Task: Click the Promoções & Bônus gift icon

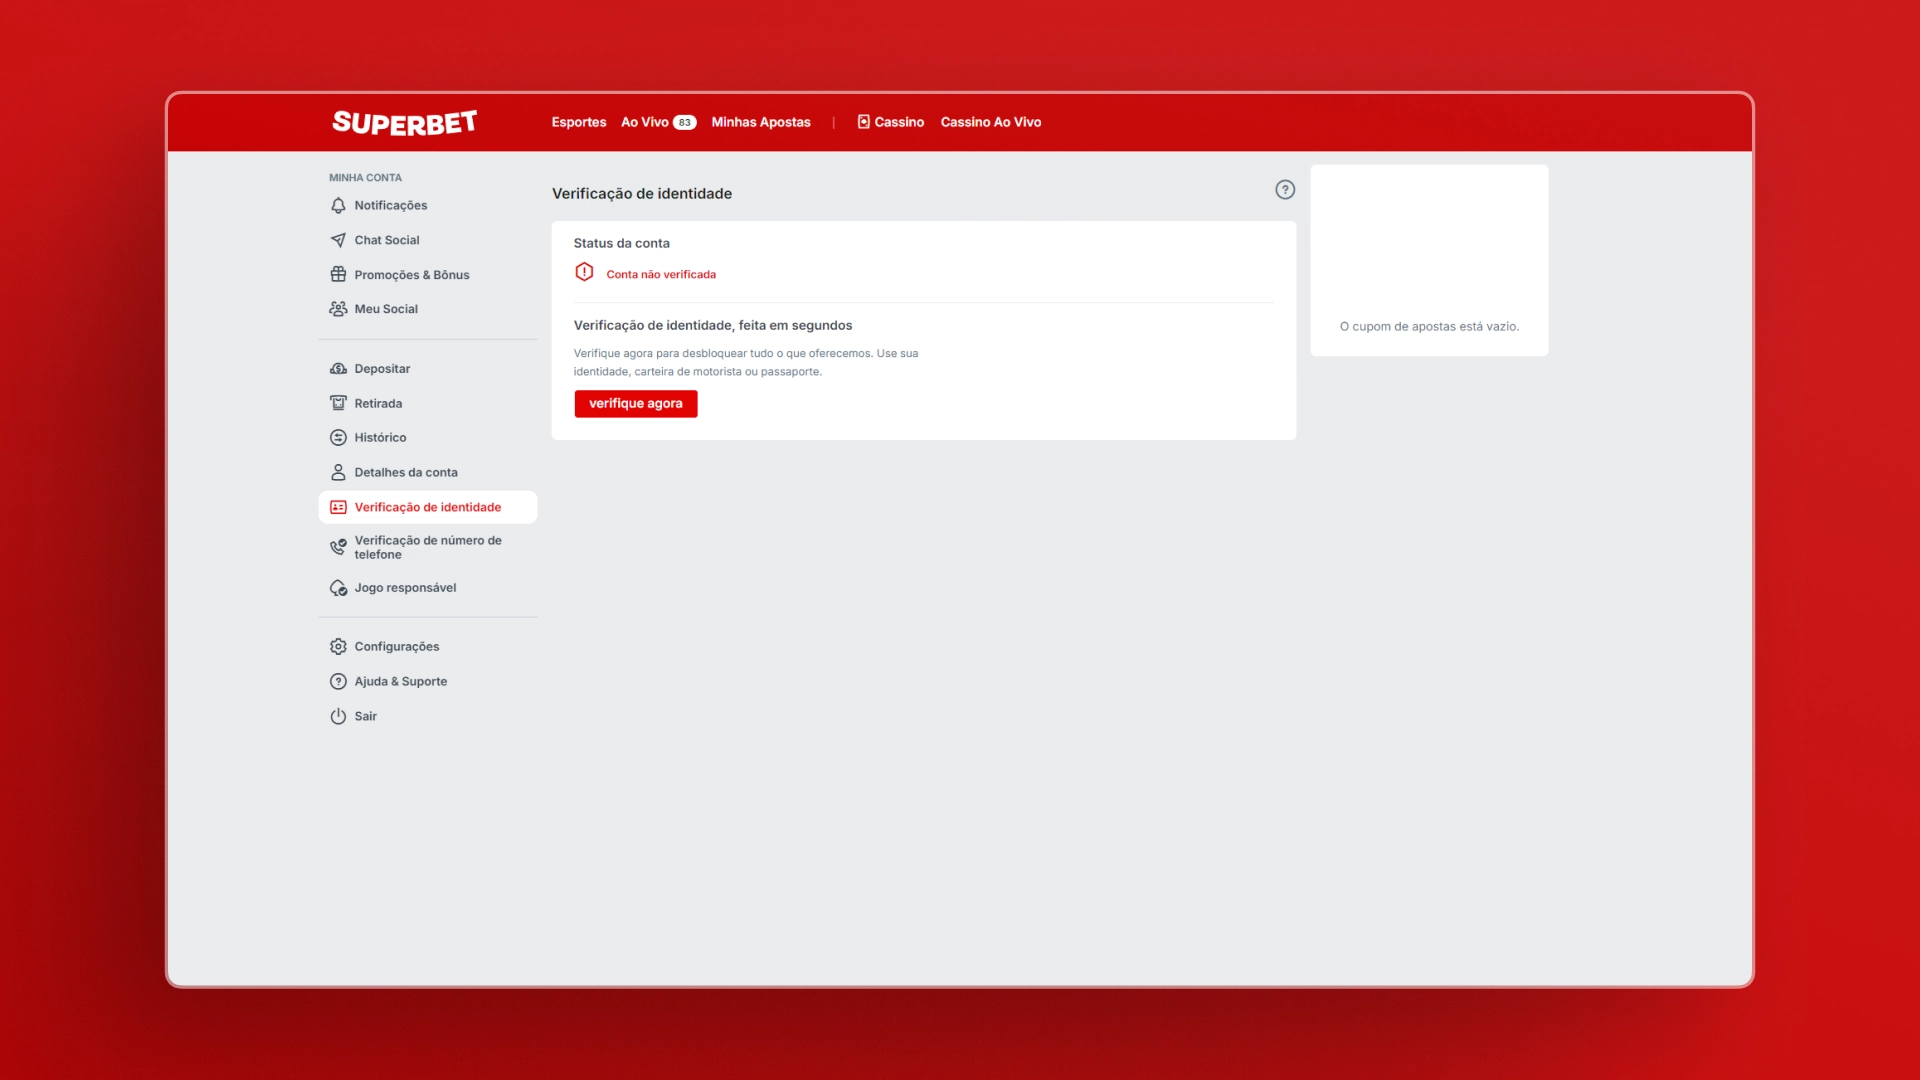Action: [338, 274]
